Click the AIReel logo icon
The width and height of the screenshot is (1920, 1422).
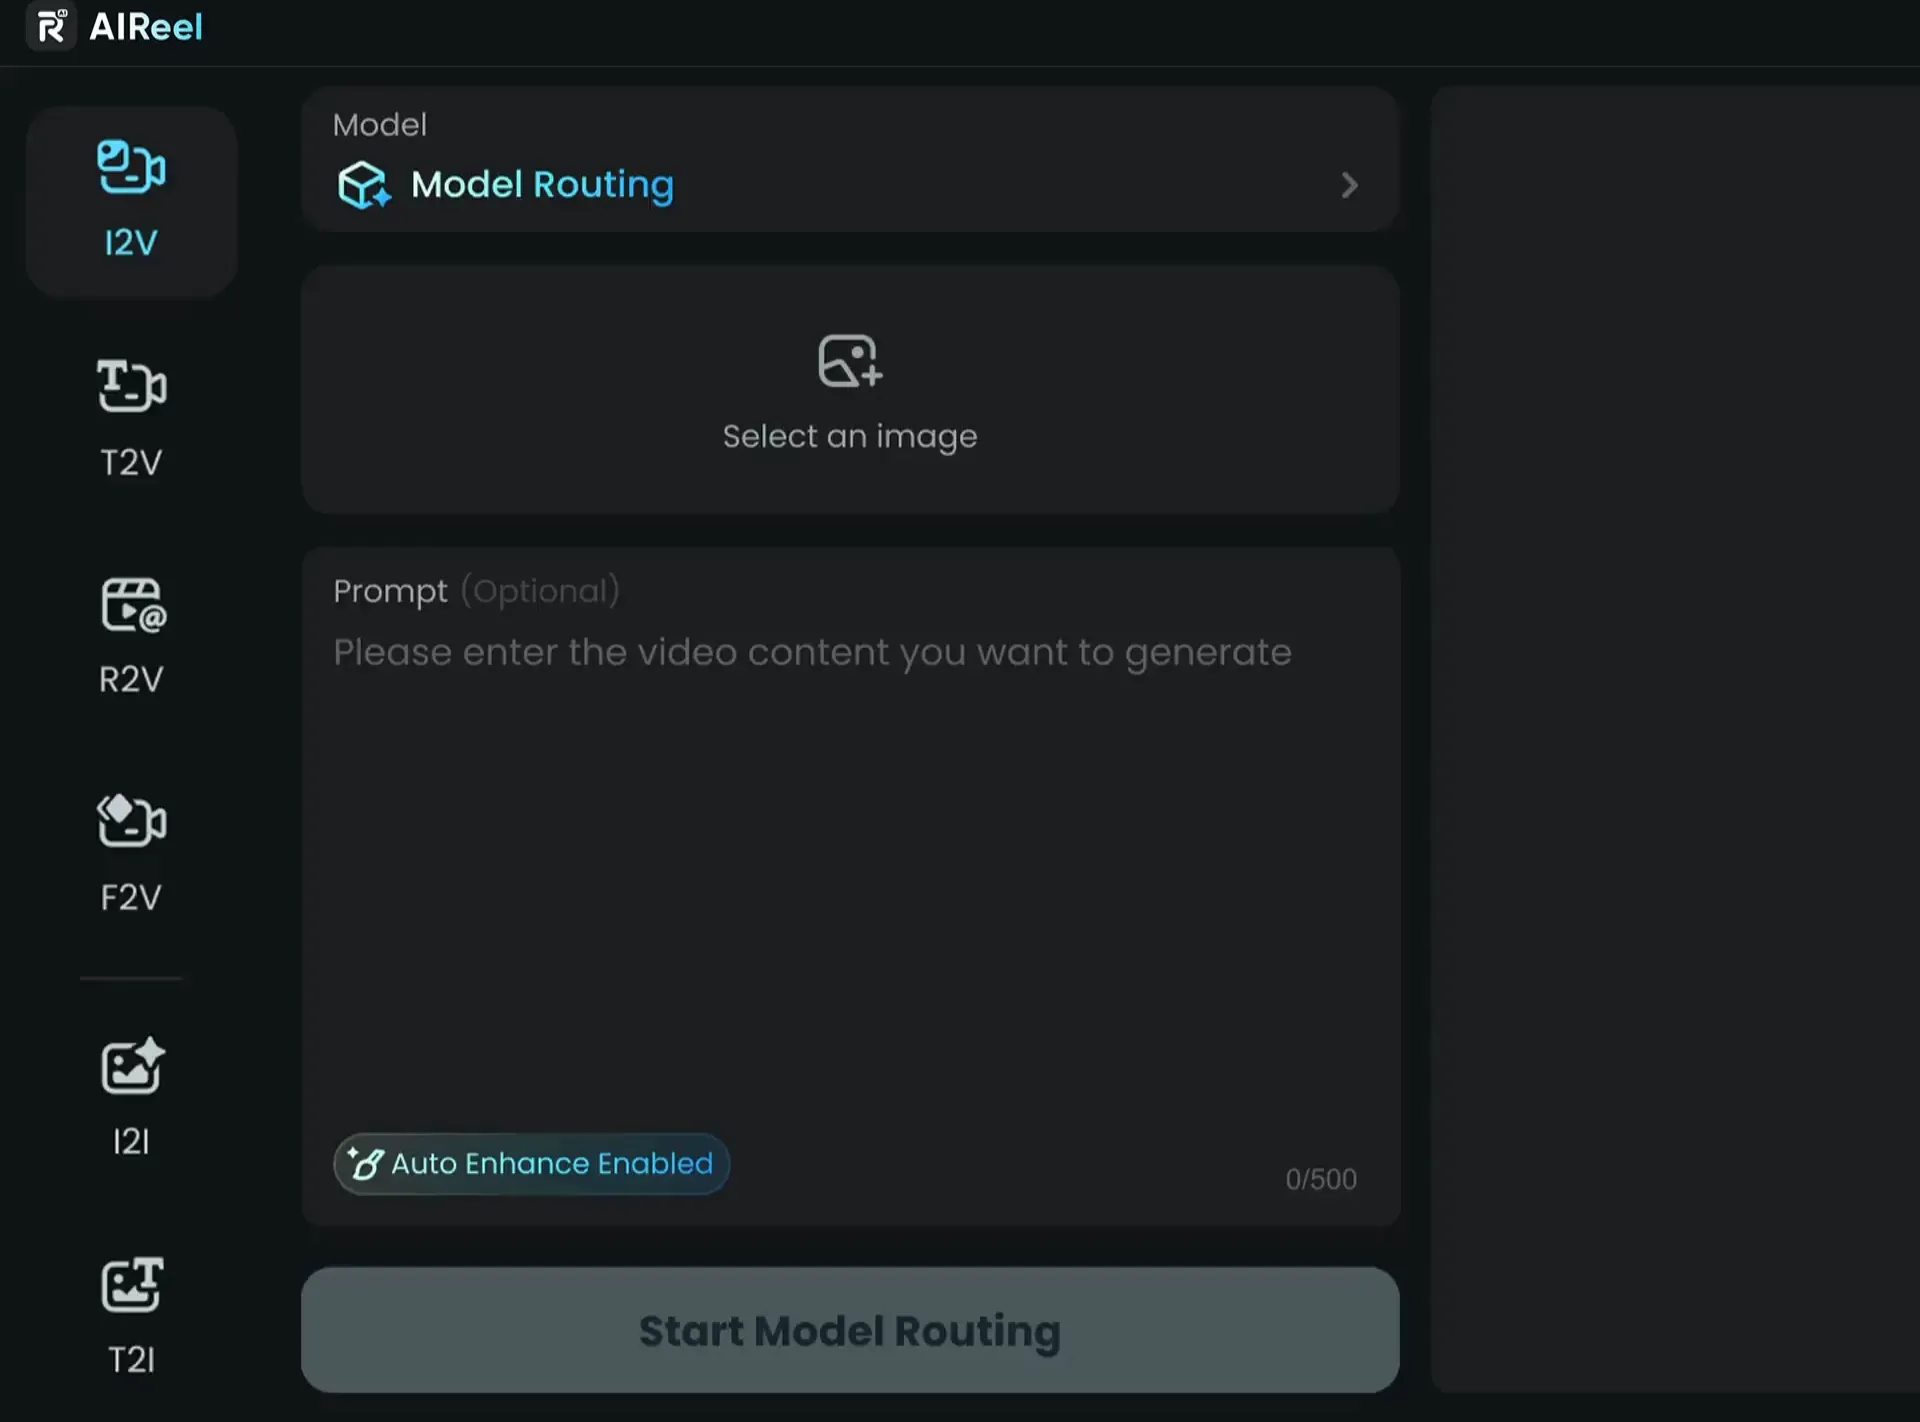pos(51,26)
